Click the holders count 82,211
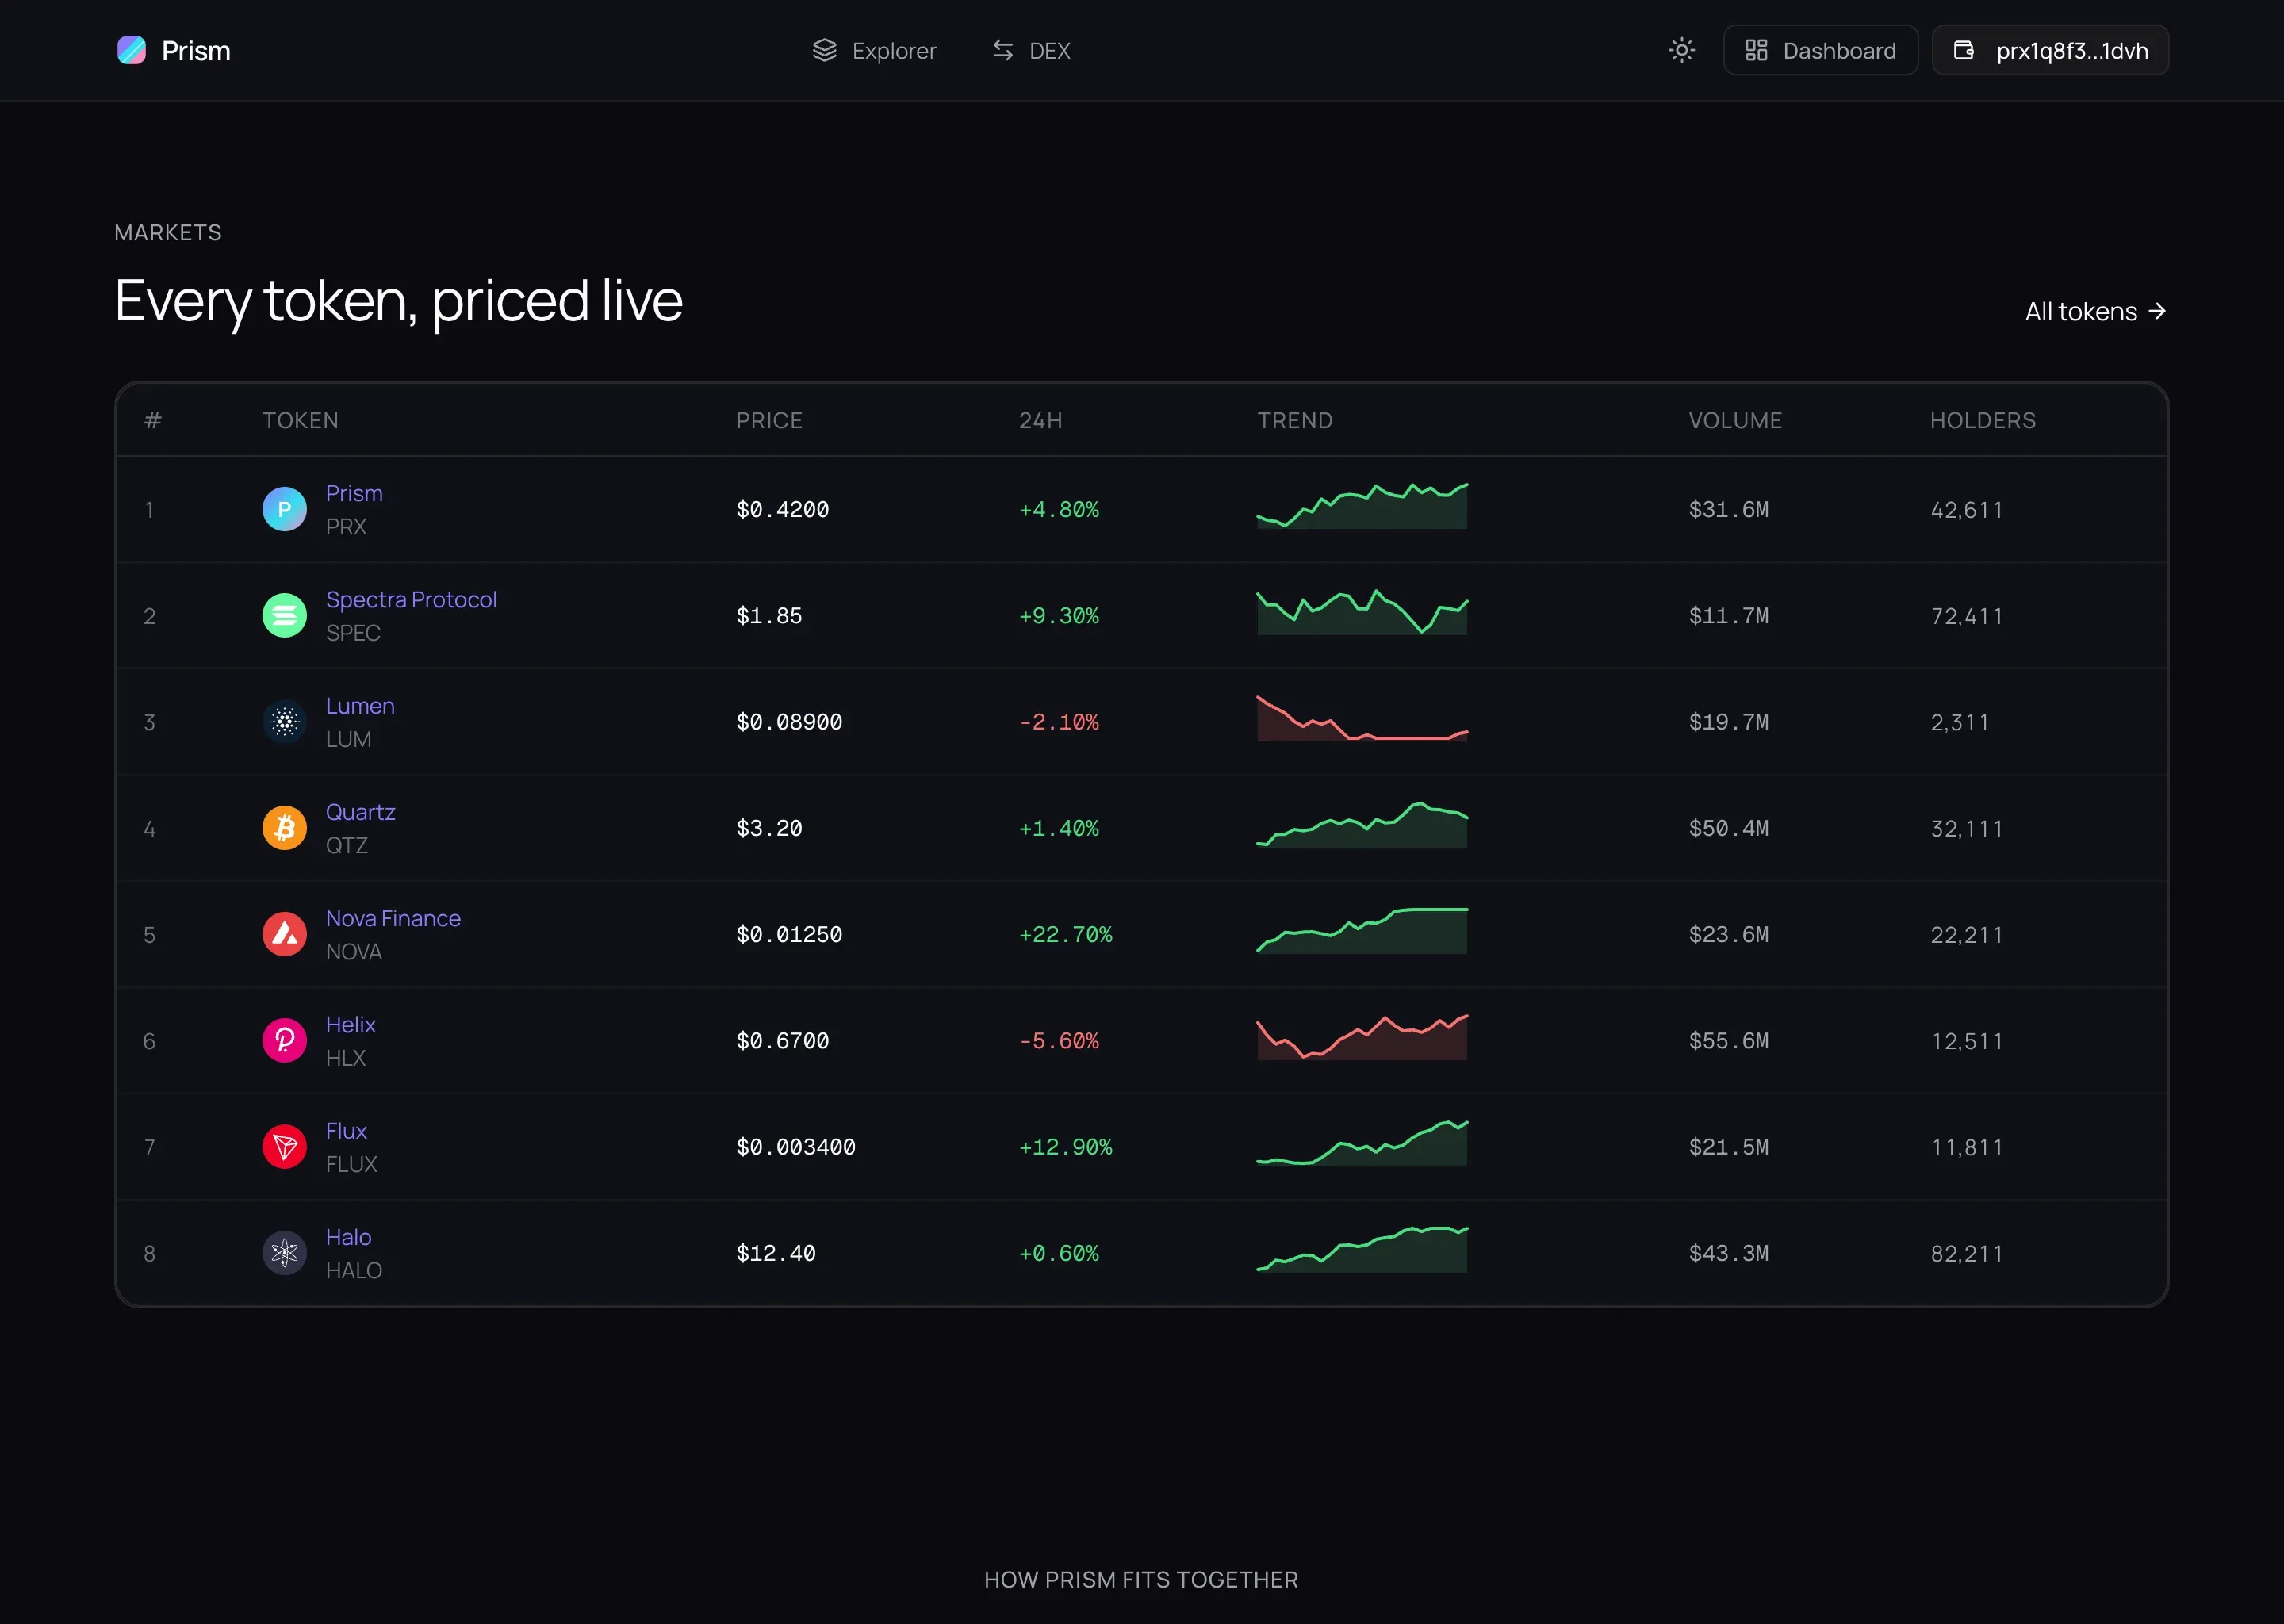This screenshot has height=1624, width=2284. click(x=1966, y=1254)
